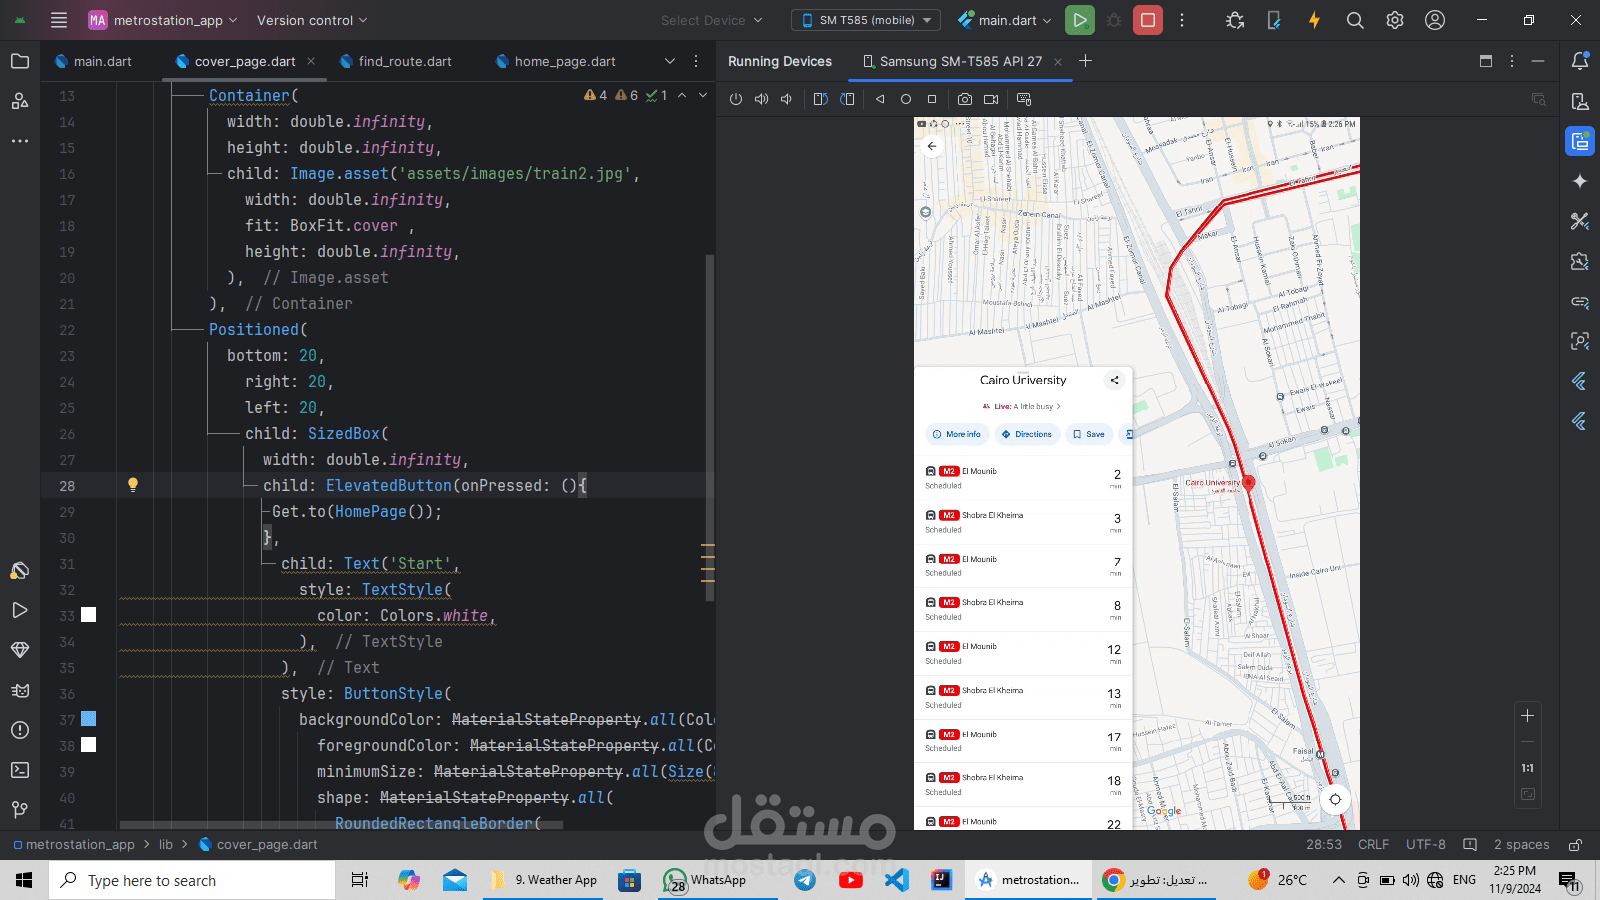Screen dimensions: 1600x900
Task: Switch to the main.dart editor tab
Action: point(93,61)
